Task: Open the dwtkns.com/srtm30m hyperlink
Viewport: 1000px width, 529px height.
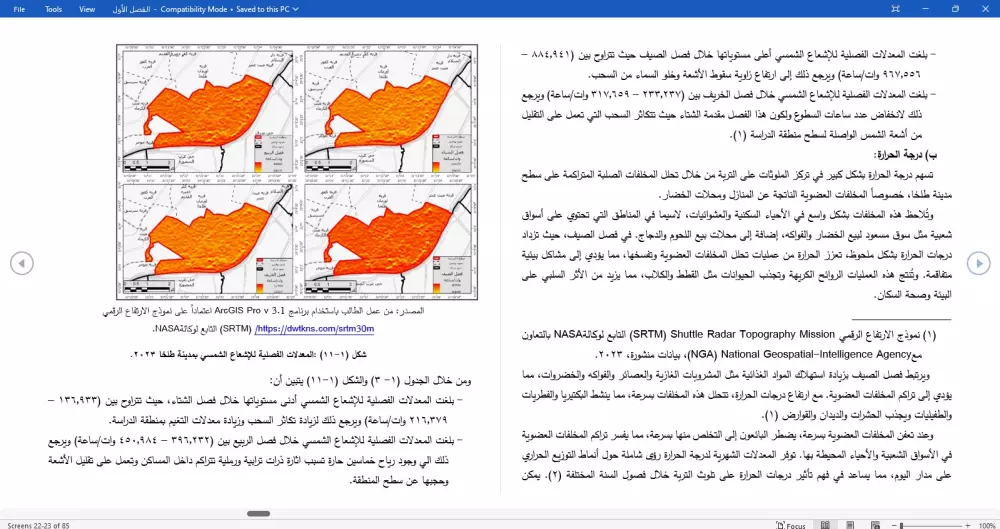Action: point(314,329)
